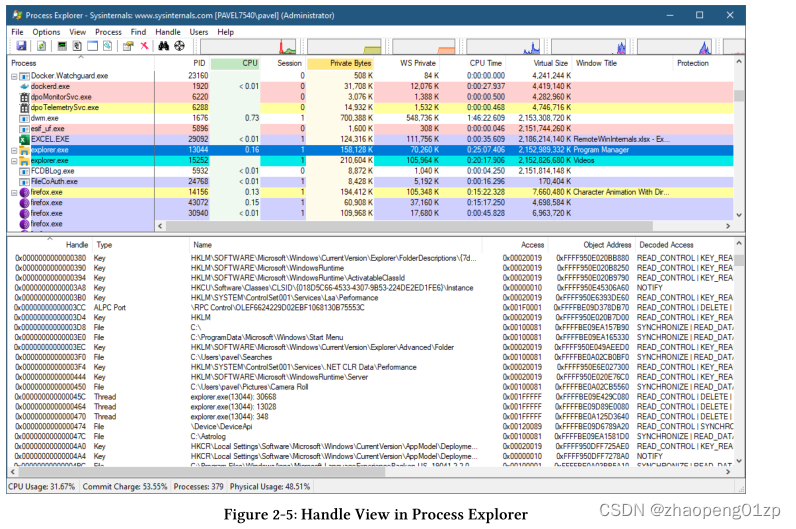This screenshot has width=796, height=529.
Task: Open the Help menu
Action: pyautogui.click(x=225, y=32)
